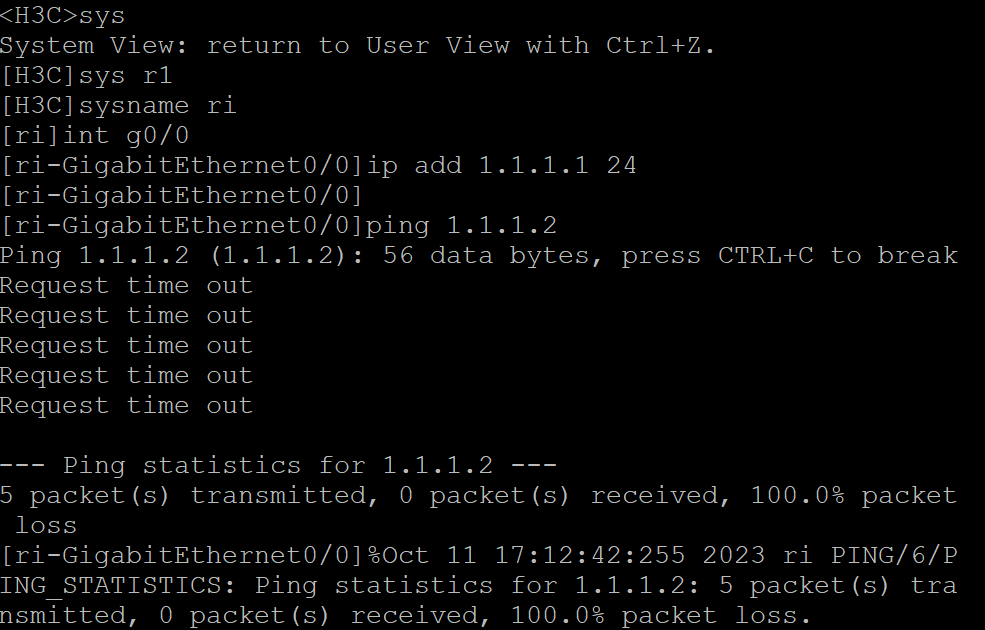Click the last "Request time out" line
The height and width of the screenshot is (630, 985).
126,406
